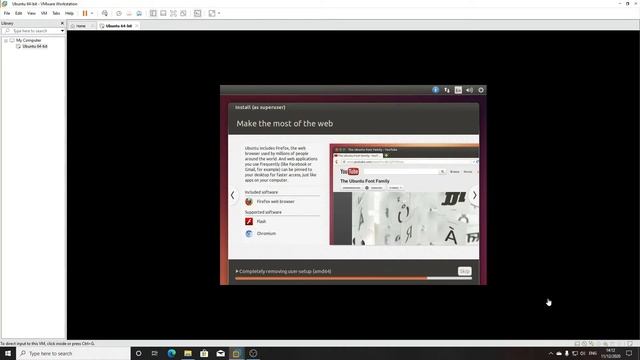The height and width of the screenshot is (360, 640).
Task: Click the Ubuntu network indicator icon
Action: pos(447,90)
